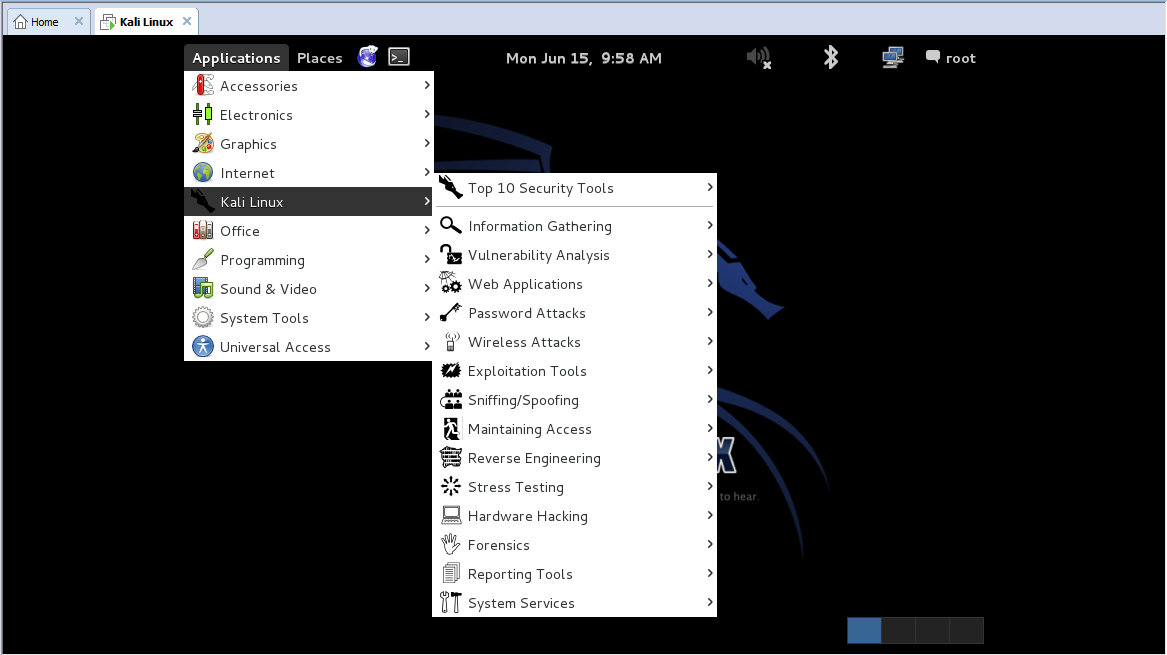Switch to the first (active) workspace

point(864,630)
